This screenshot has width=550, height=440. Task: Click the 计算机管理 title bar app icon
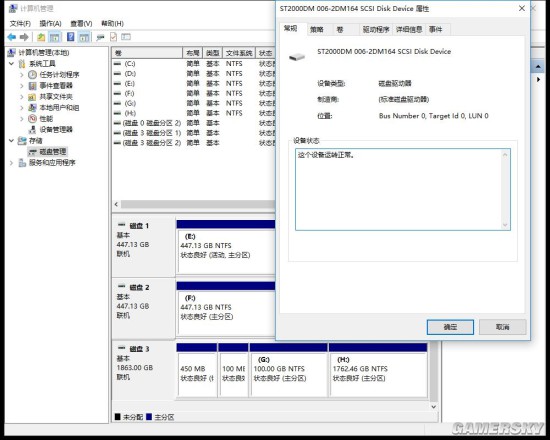point(13,8)
